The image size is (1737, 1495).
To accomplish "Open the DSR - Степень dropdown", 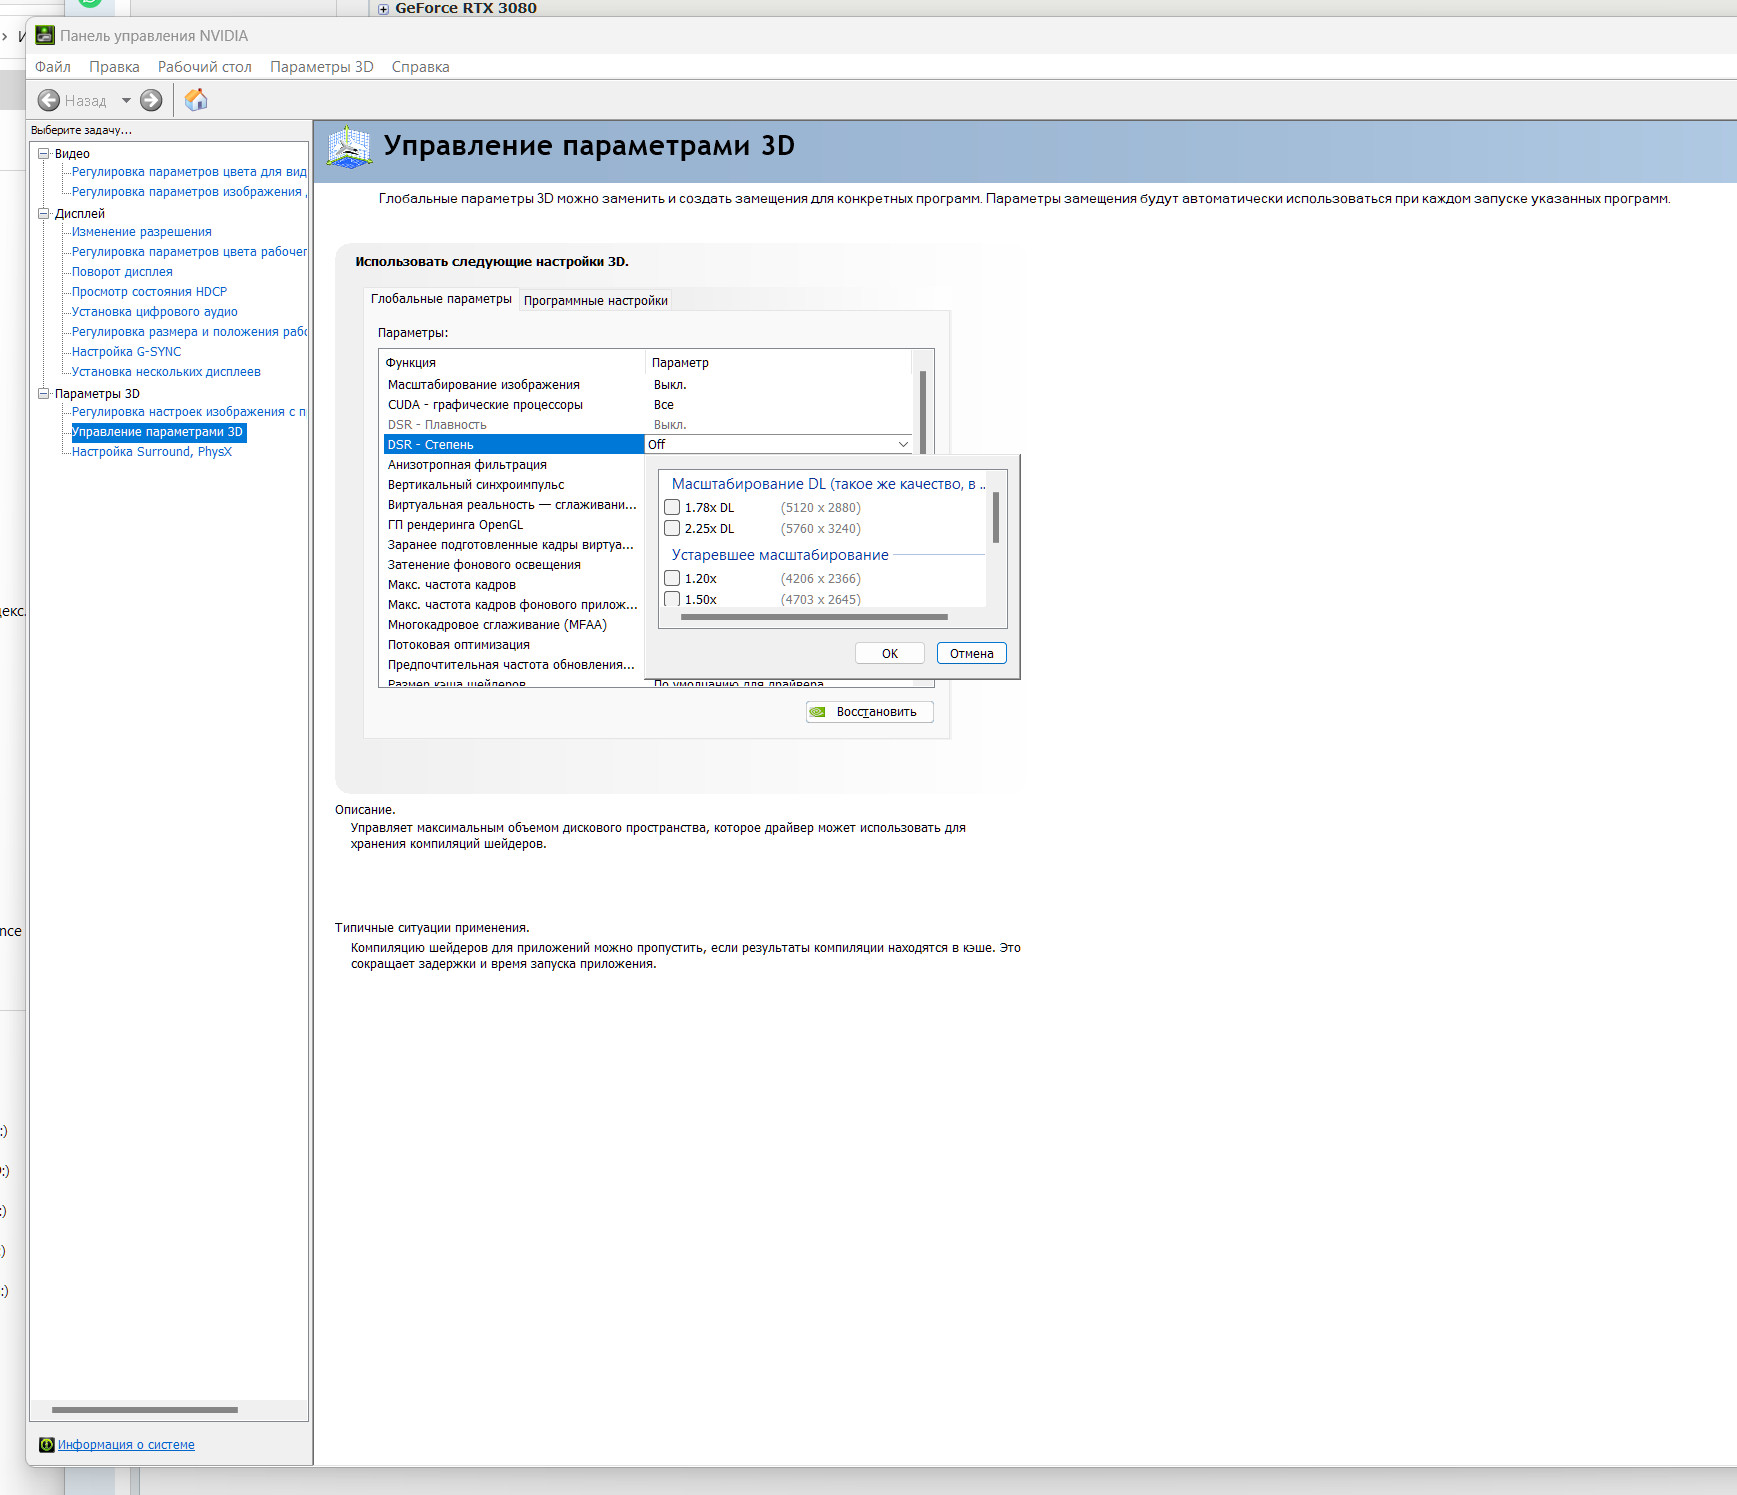I will [x=903, y=444].
